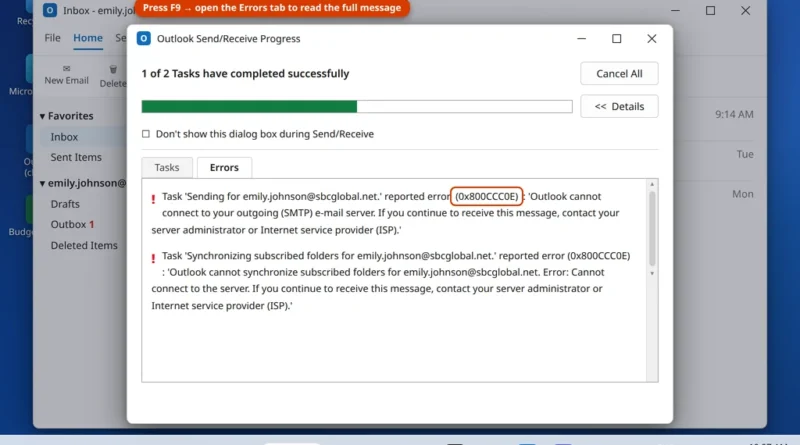800x445 pixels.
Task: Switch to the Tasks tab
Action: (167, 167)
